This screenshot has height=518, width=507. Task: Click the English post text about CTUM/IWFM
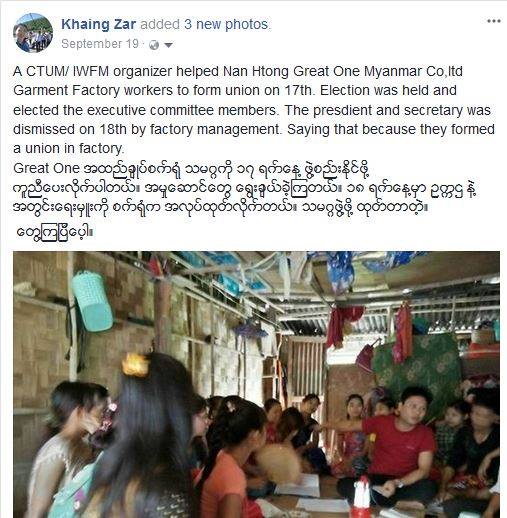pyautogui.click(x=253, y=110)
